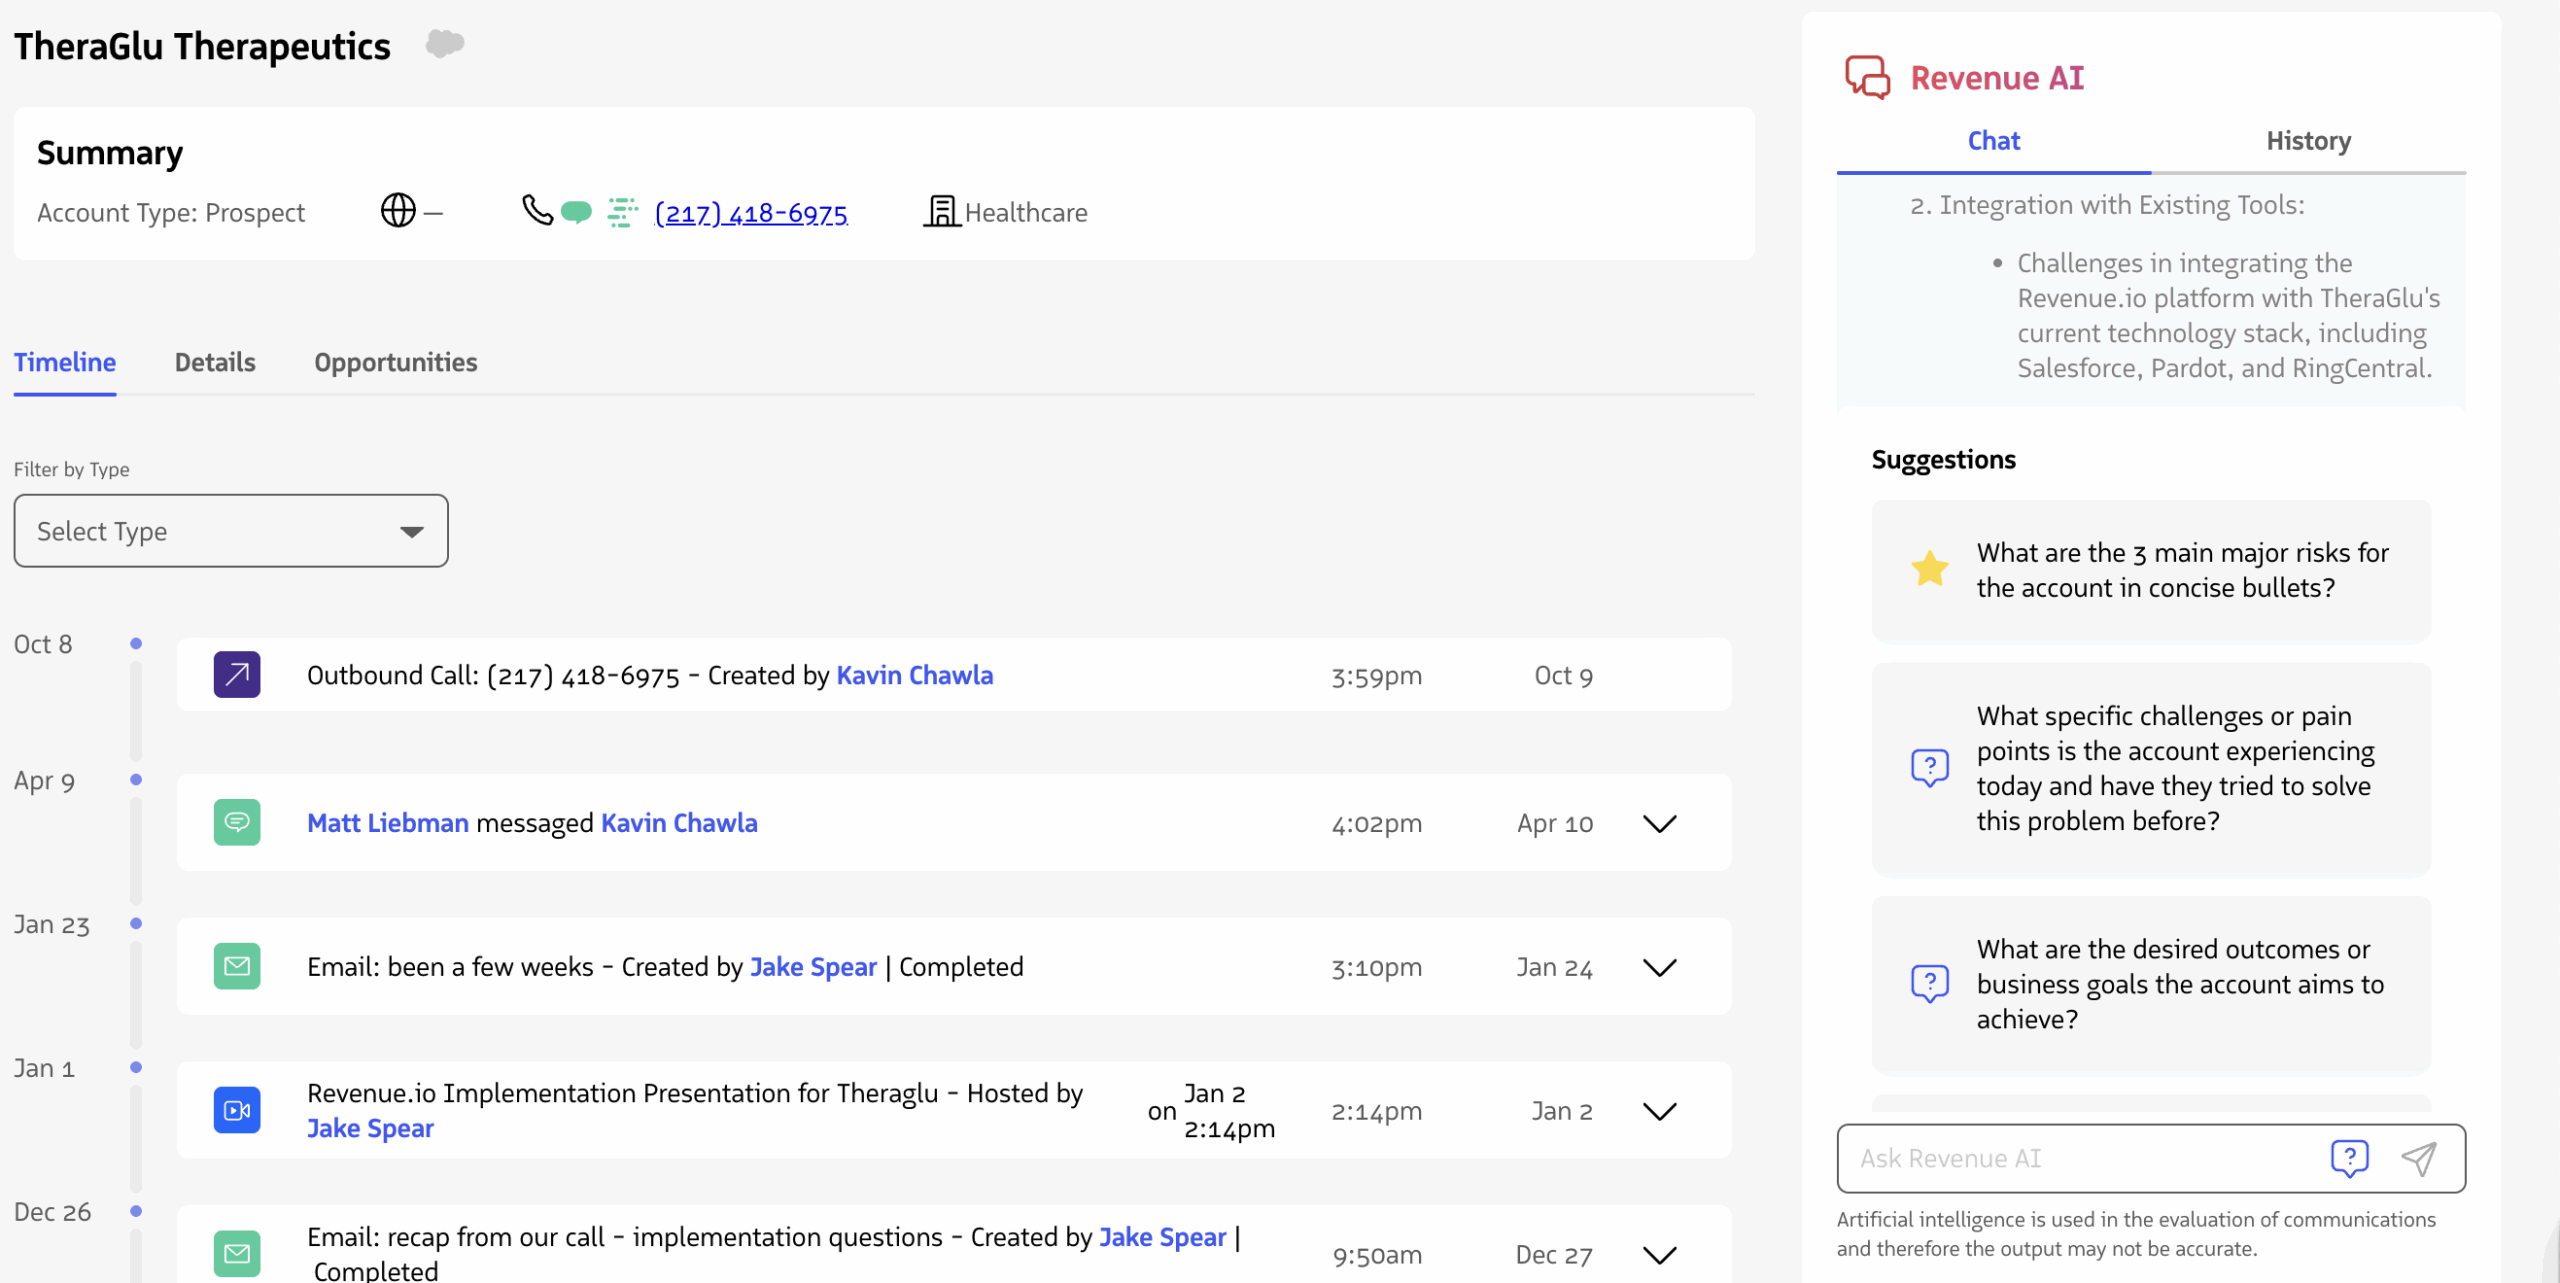This screenshot has height=1283, width=2560.
Task: Click the green sequence lines icon by phone number
Action: pyautogui.click(x=622, y=212)
